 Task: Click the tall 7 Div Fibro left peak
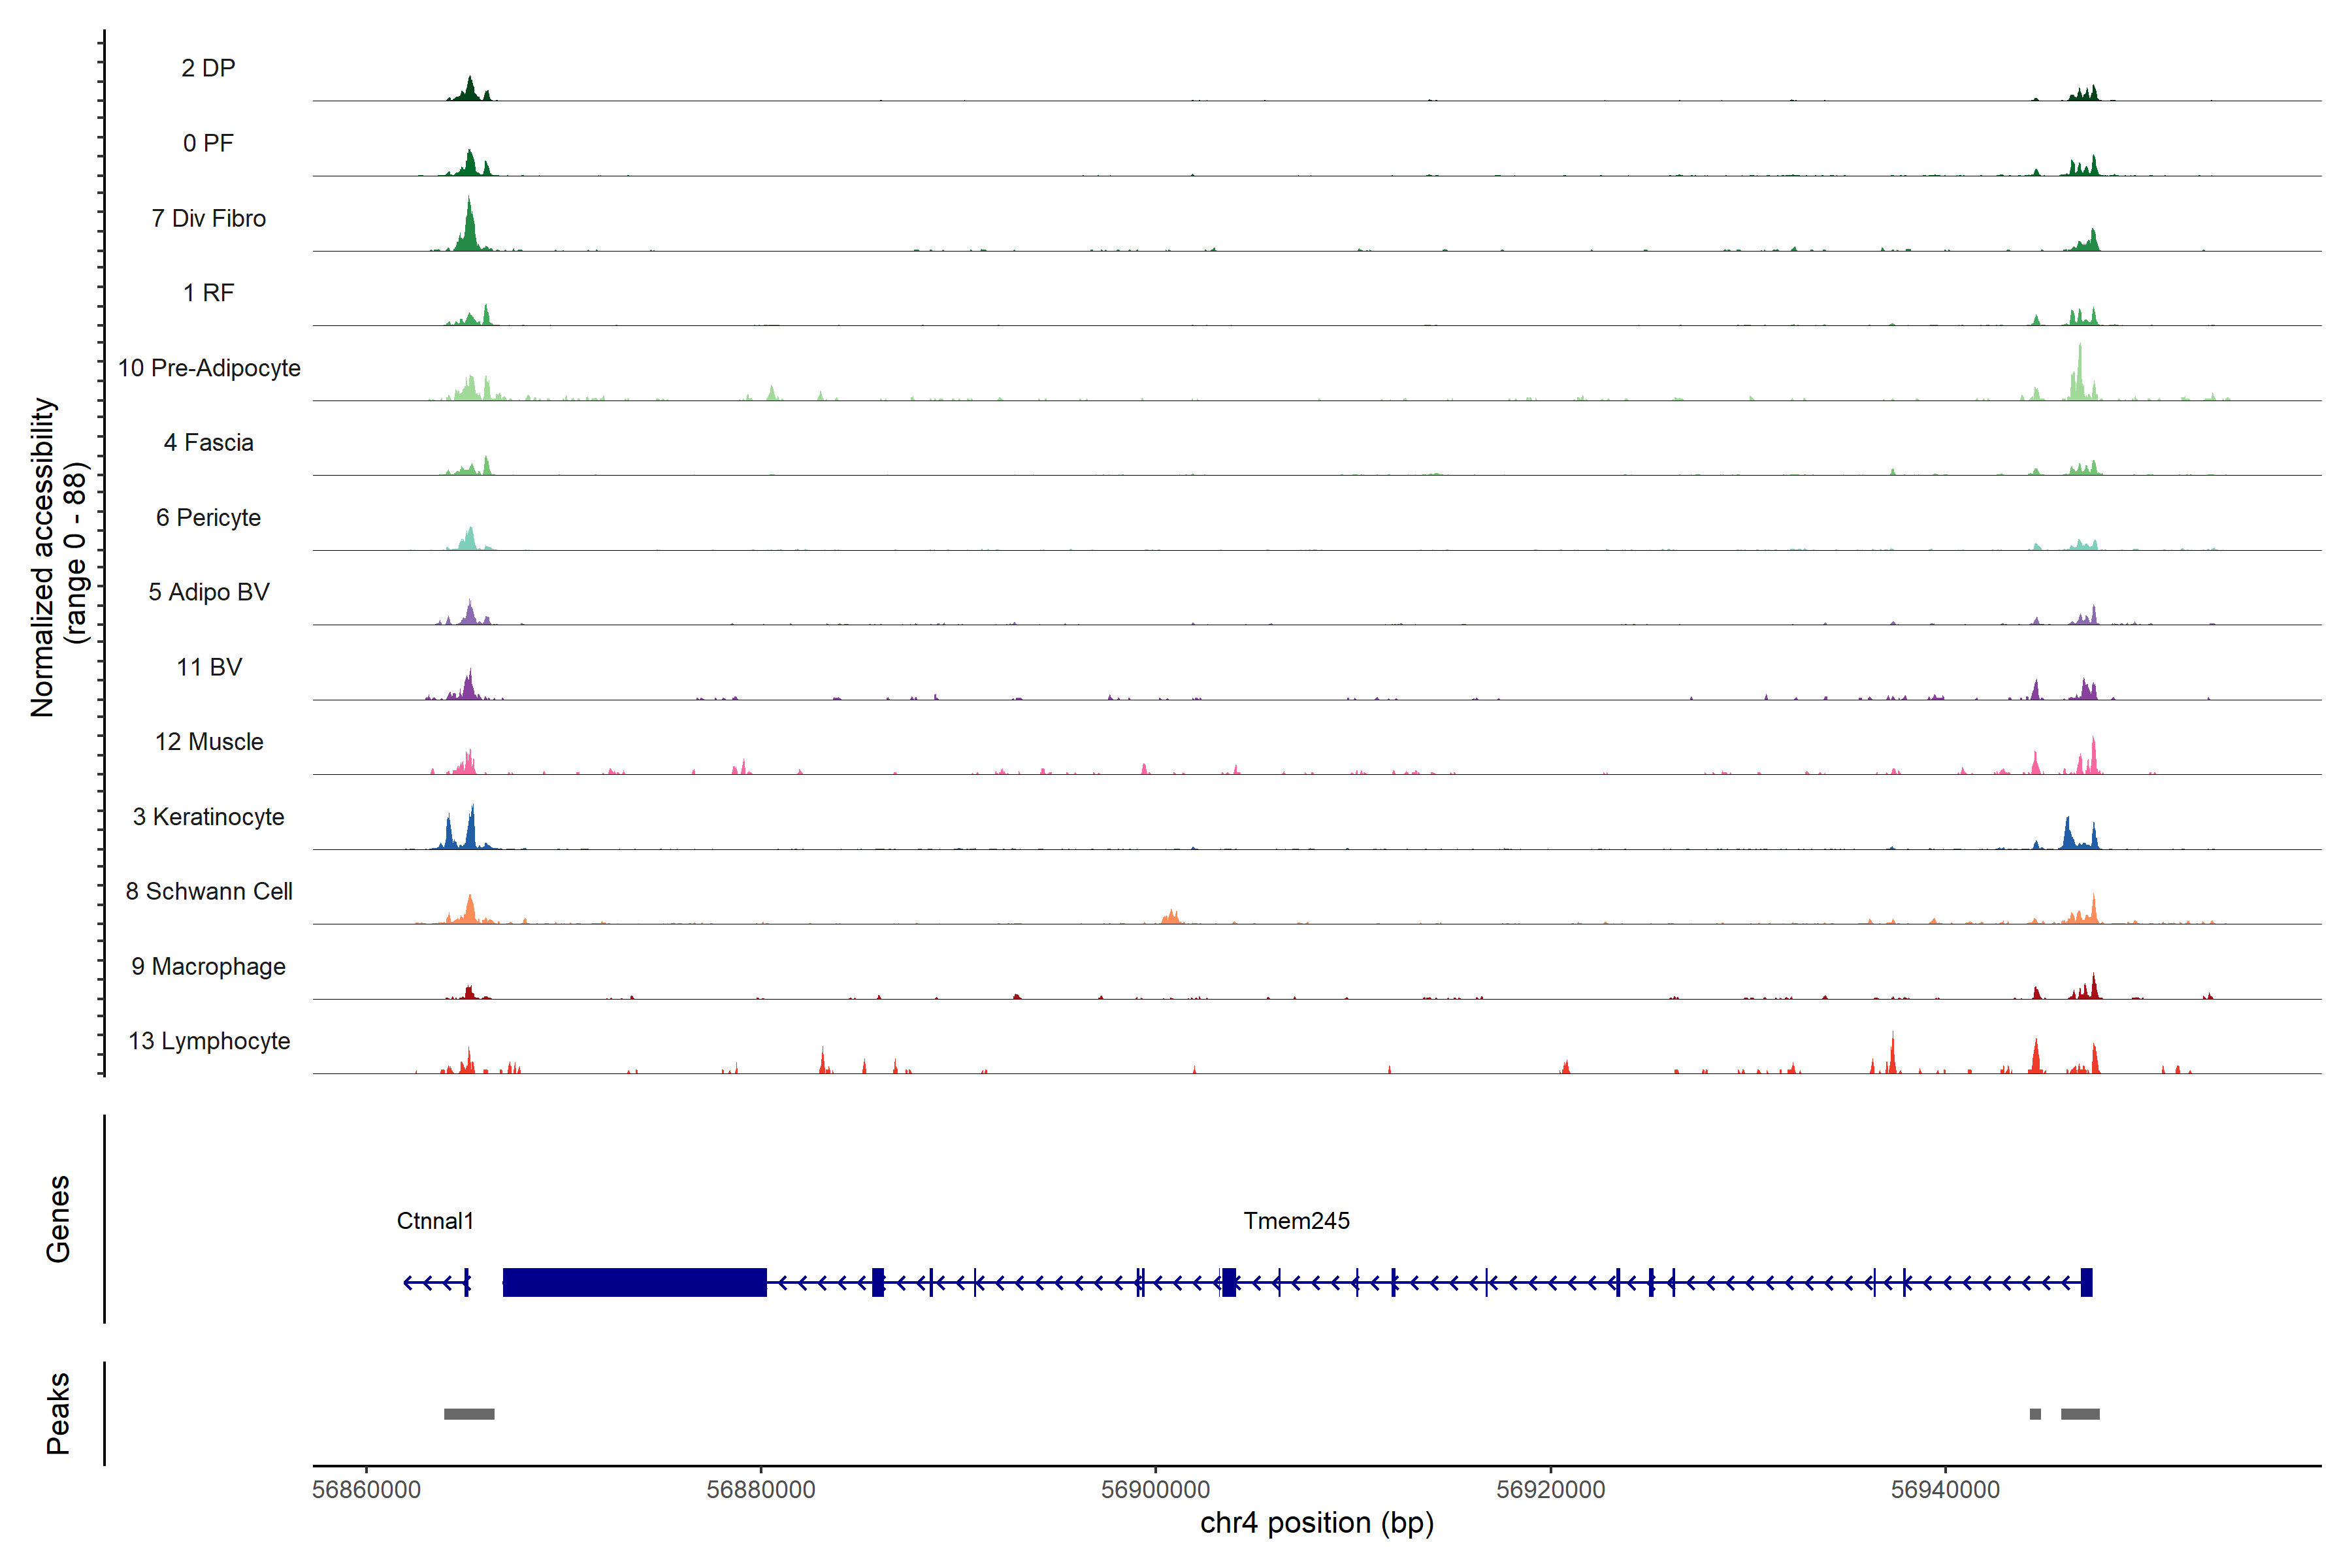469,228
